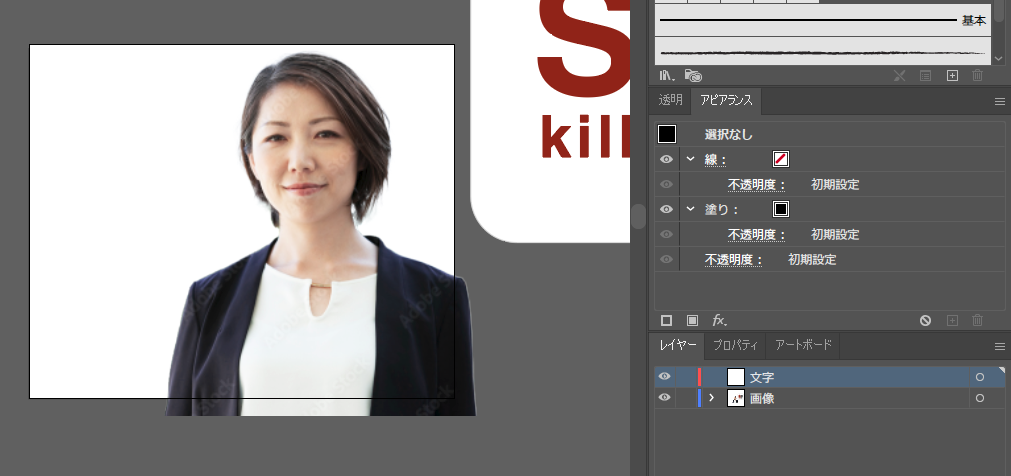This screenshot has width=1011, height=476.
Task: Hide the 文字 layer
Action: (664, 377)
